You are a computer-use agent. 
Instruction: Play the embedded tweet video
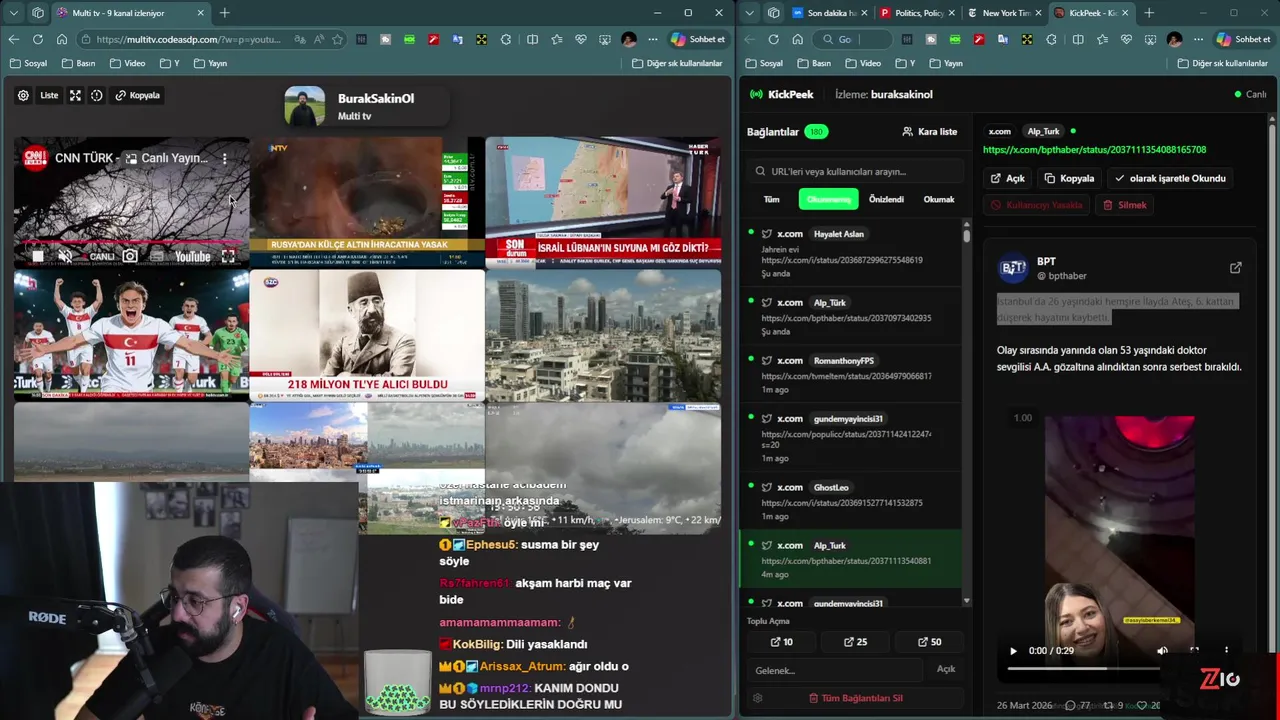point(1013,651)
